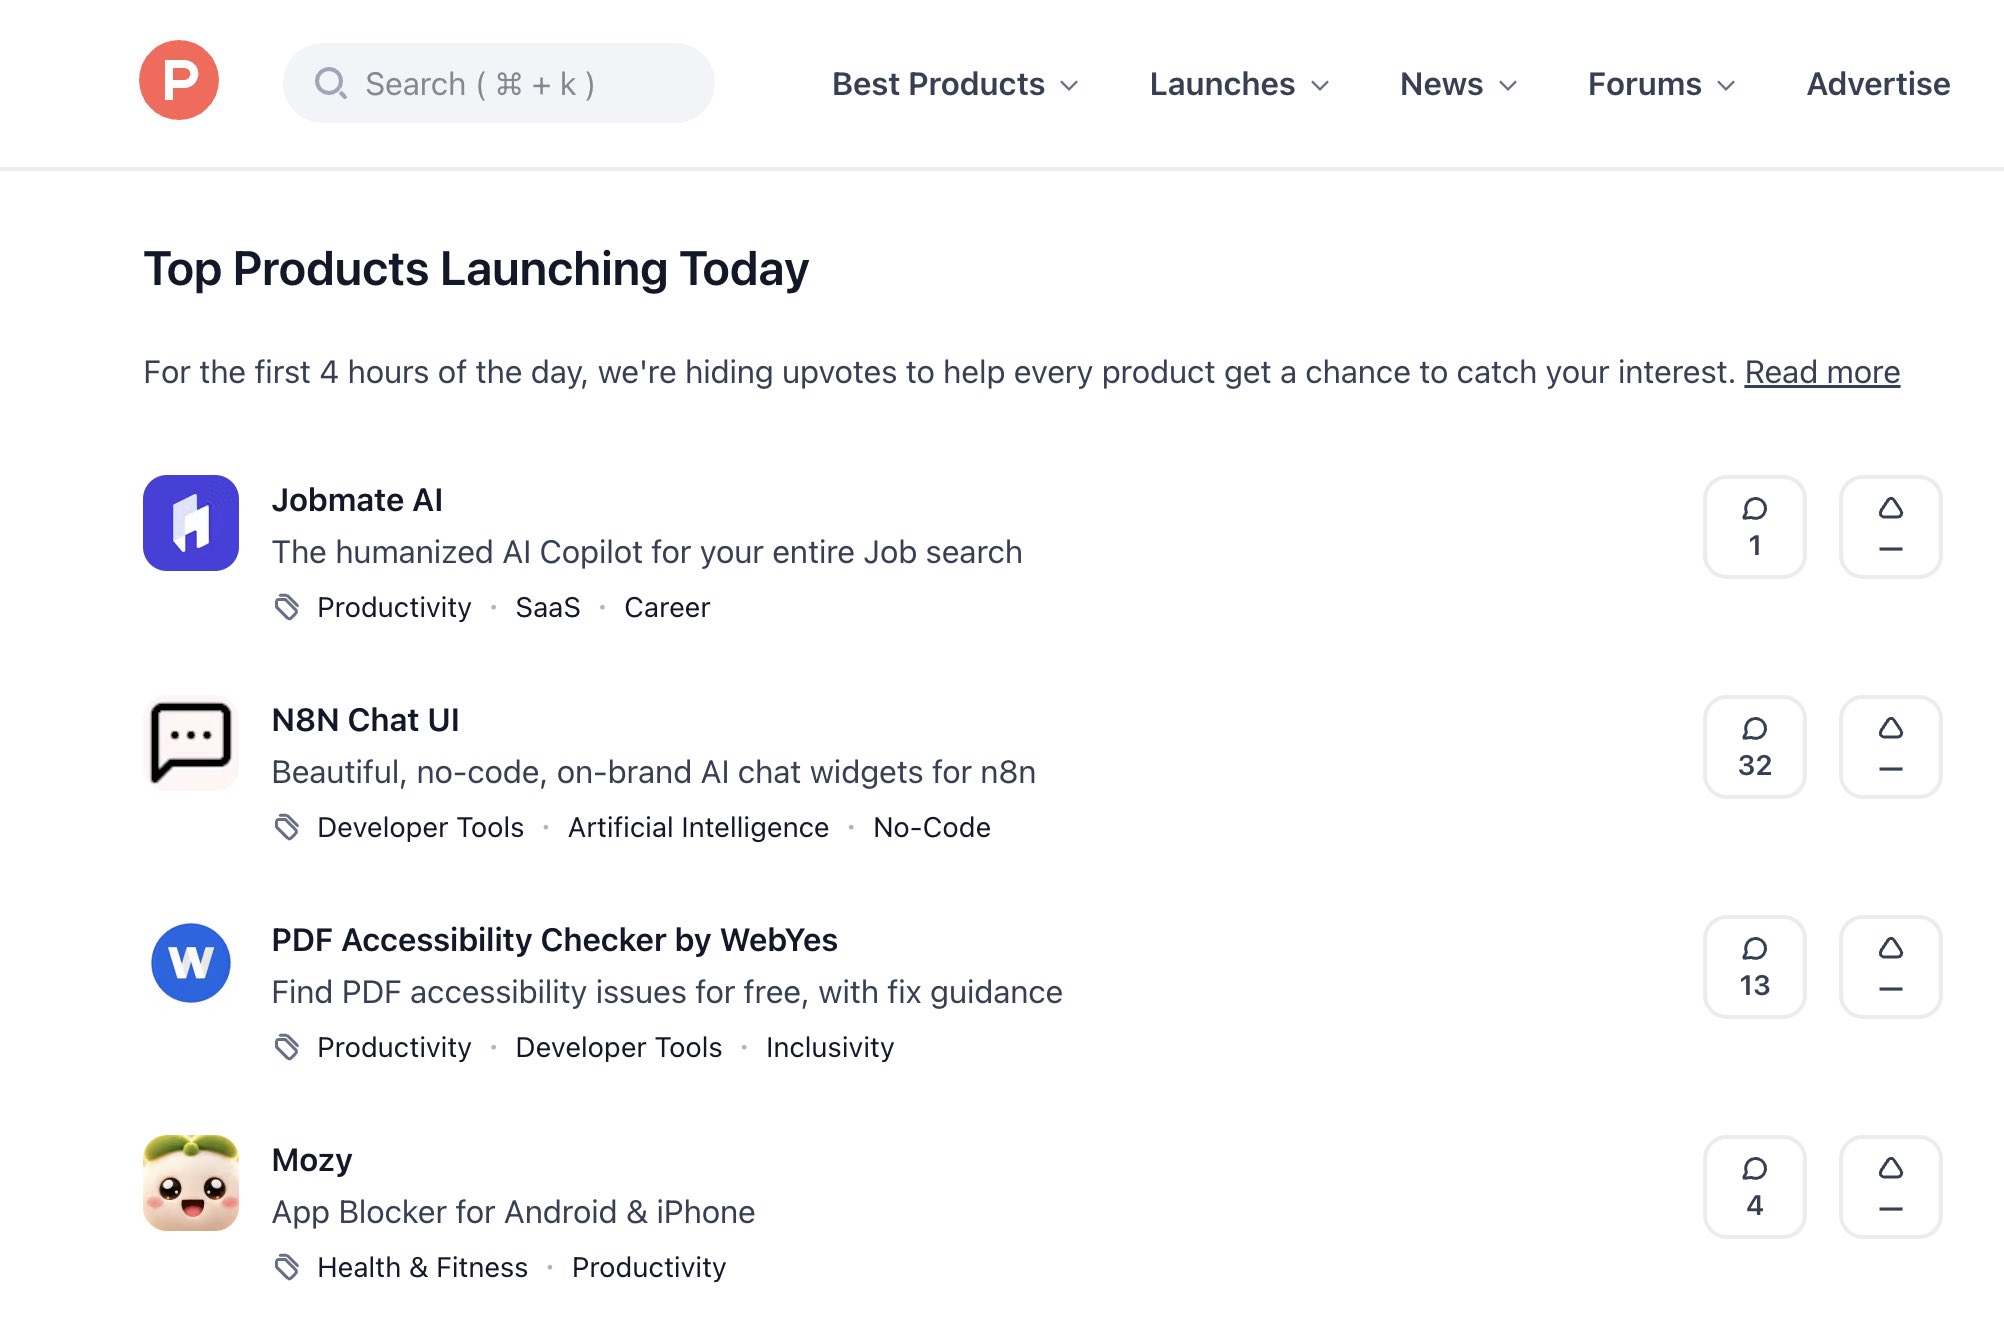Select N8N Chat UI's Developer Tools tag
Viewport: 2004px width, 1344px height.
(x=420, y=827)
